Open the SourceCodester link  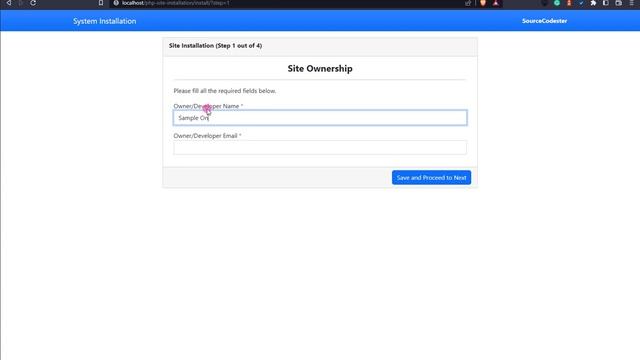point(544,21)
